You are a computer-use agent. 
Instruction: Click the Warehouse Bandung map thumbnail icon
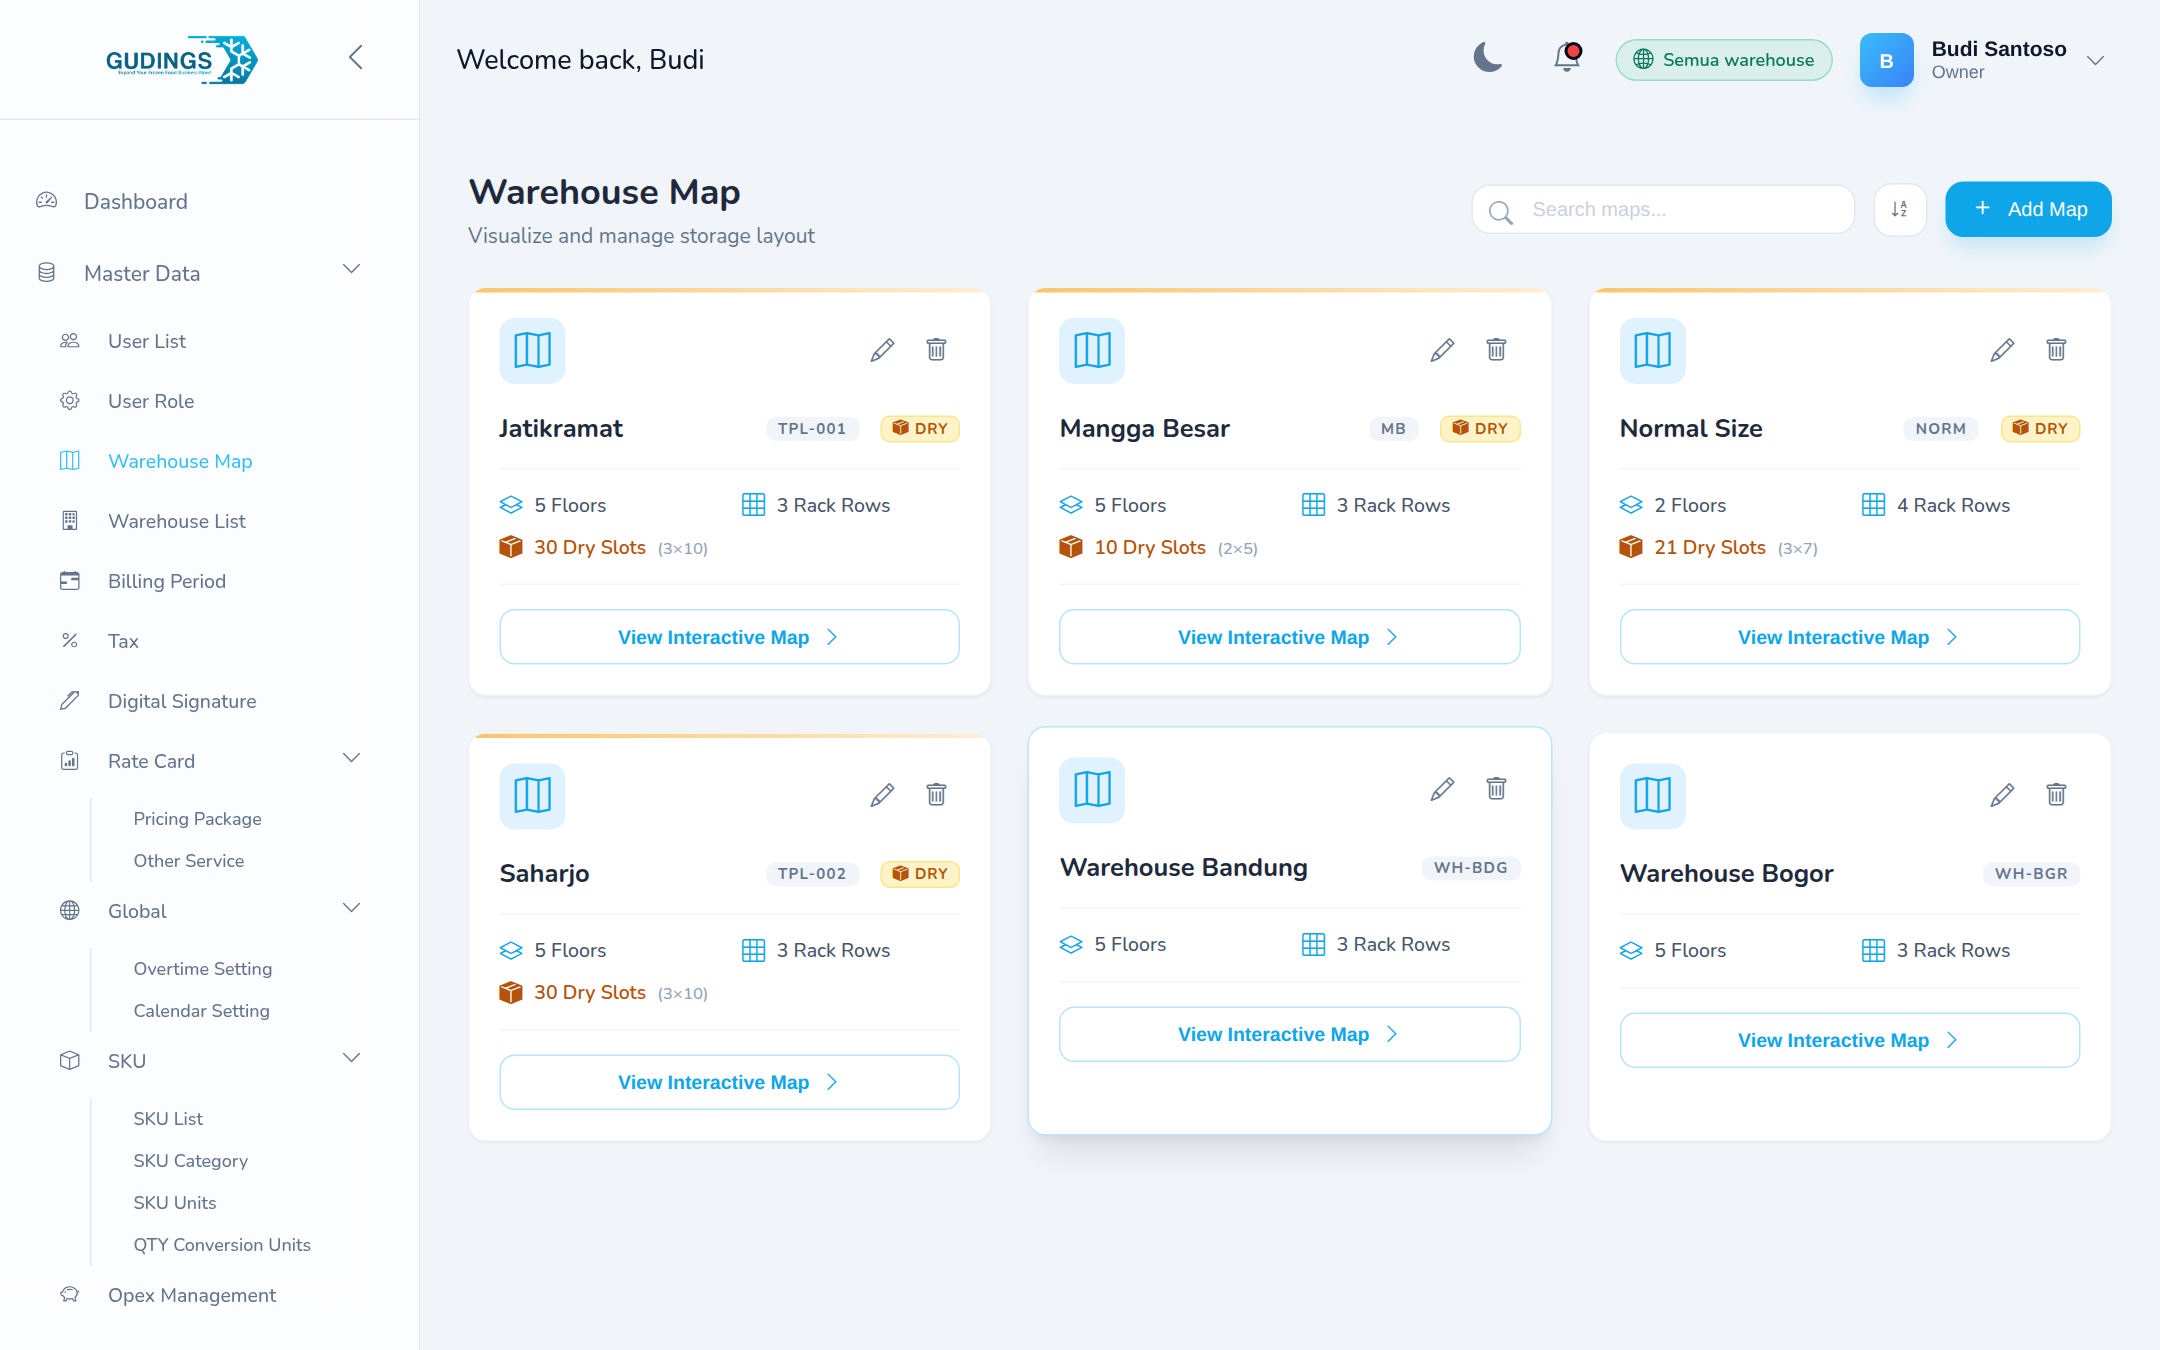[x=1092, y=790]
